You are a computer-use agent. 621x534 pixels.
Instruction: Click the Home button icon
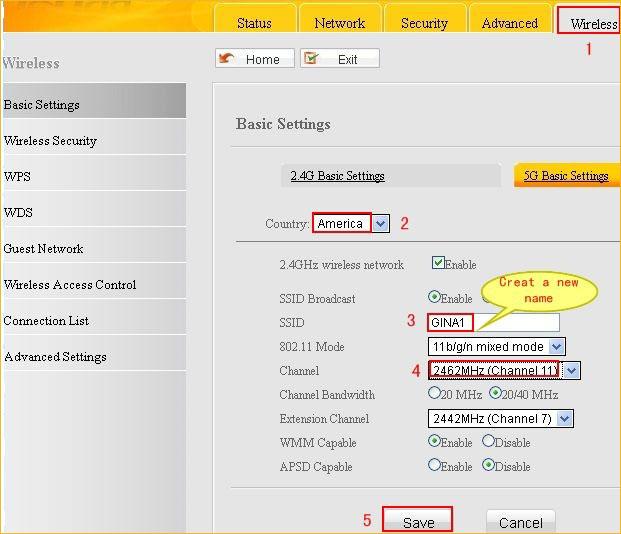click(227, 59)
